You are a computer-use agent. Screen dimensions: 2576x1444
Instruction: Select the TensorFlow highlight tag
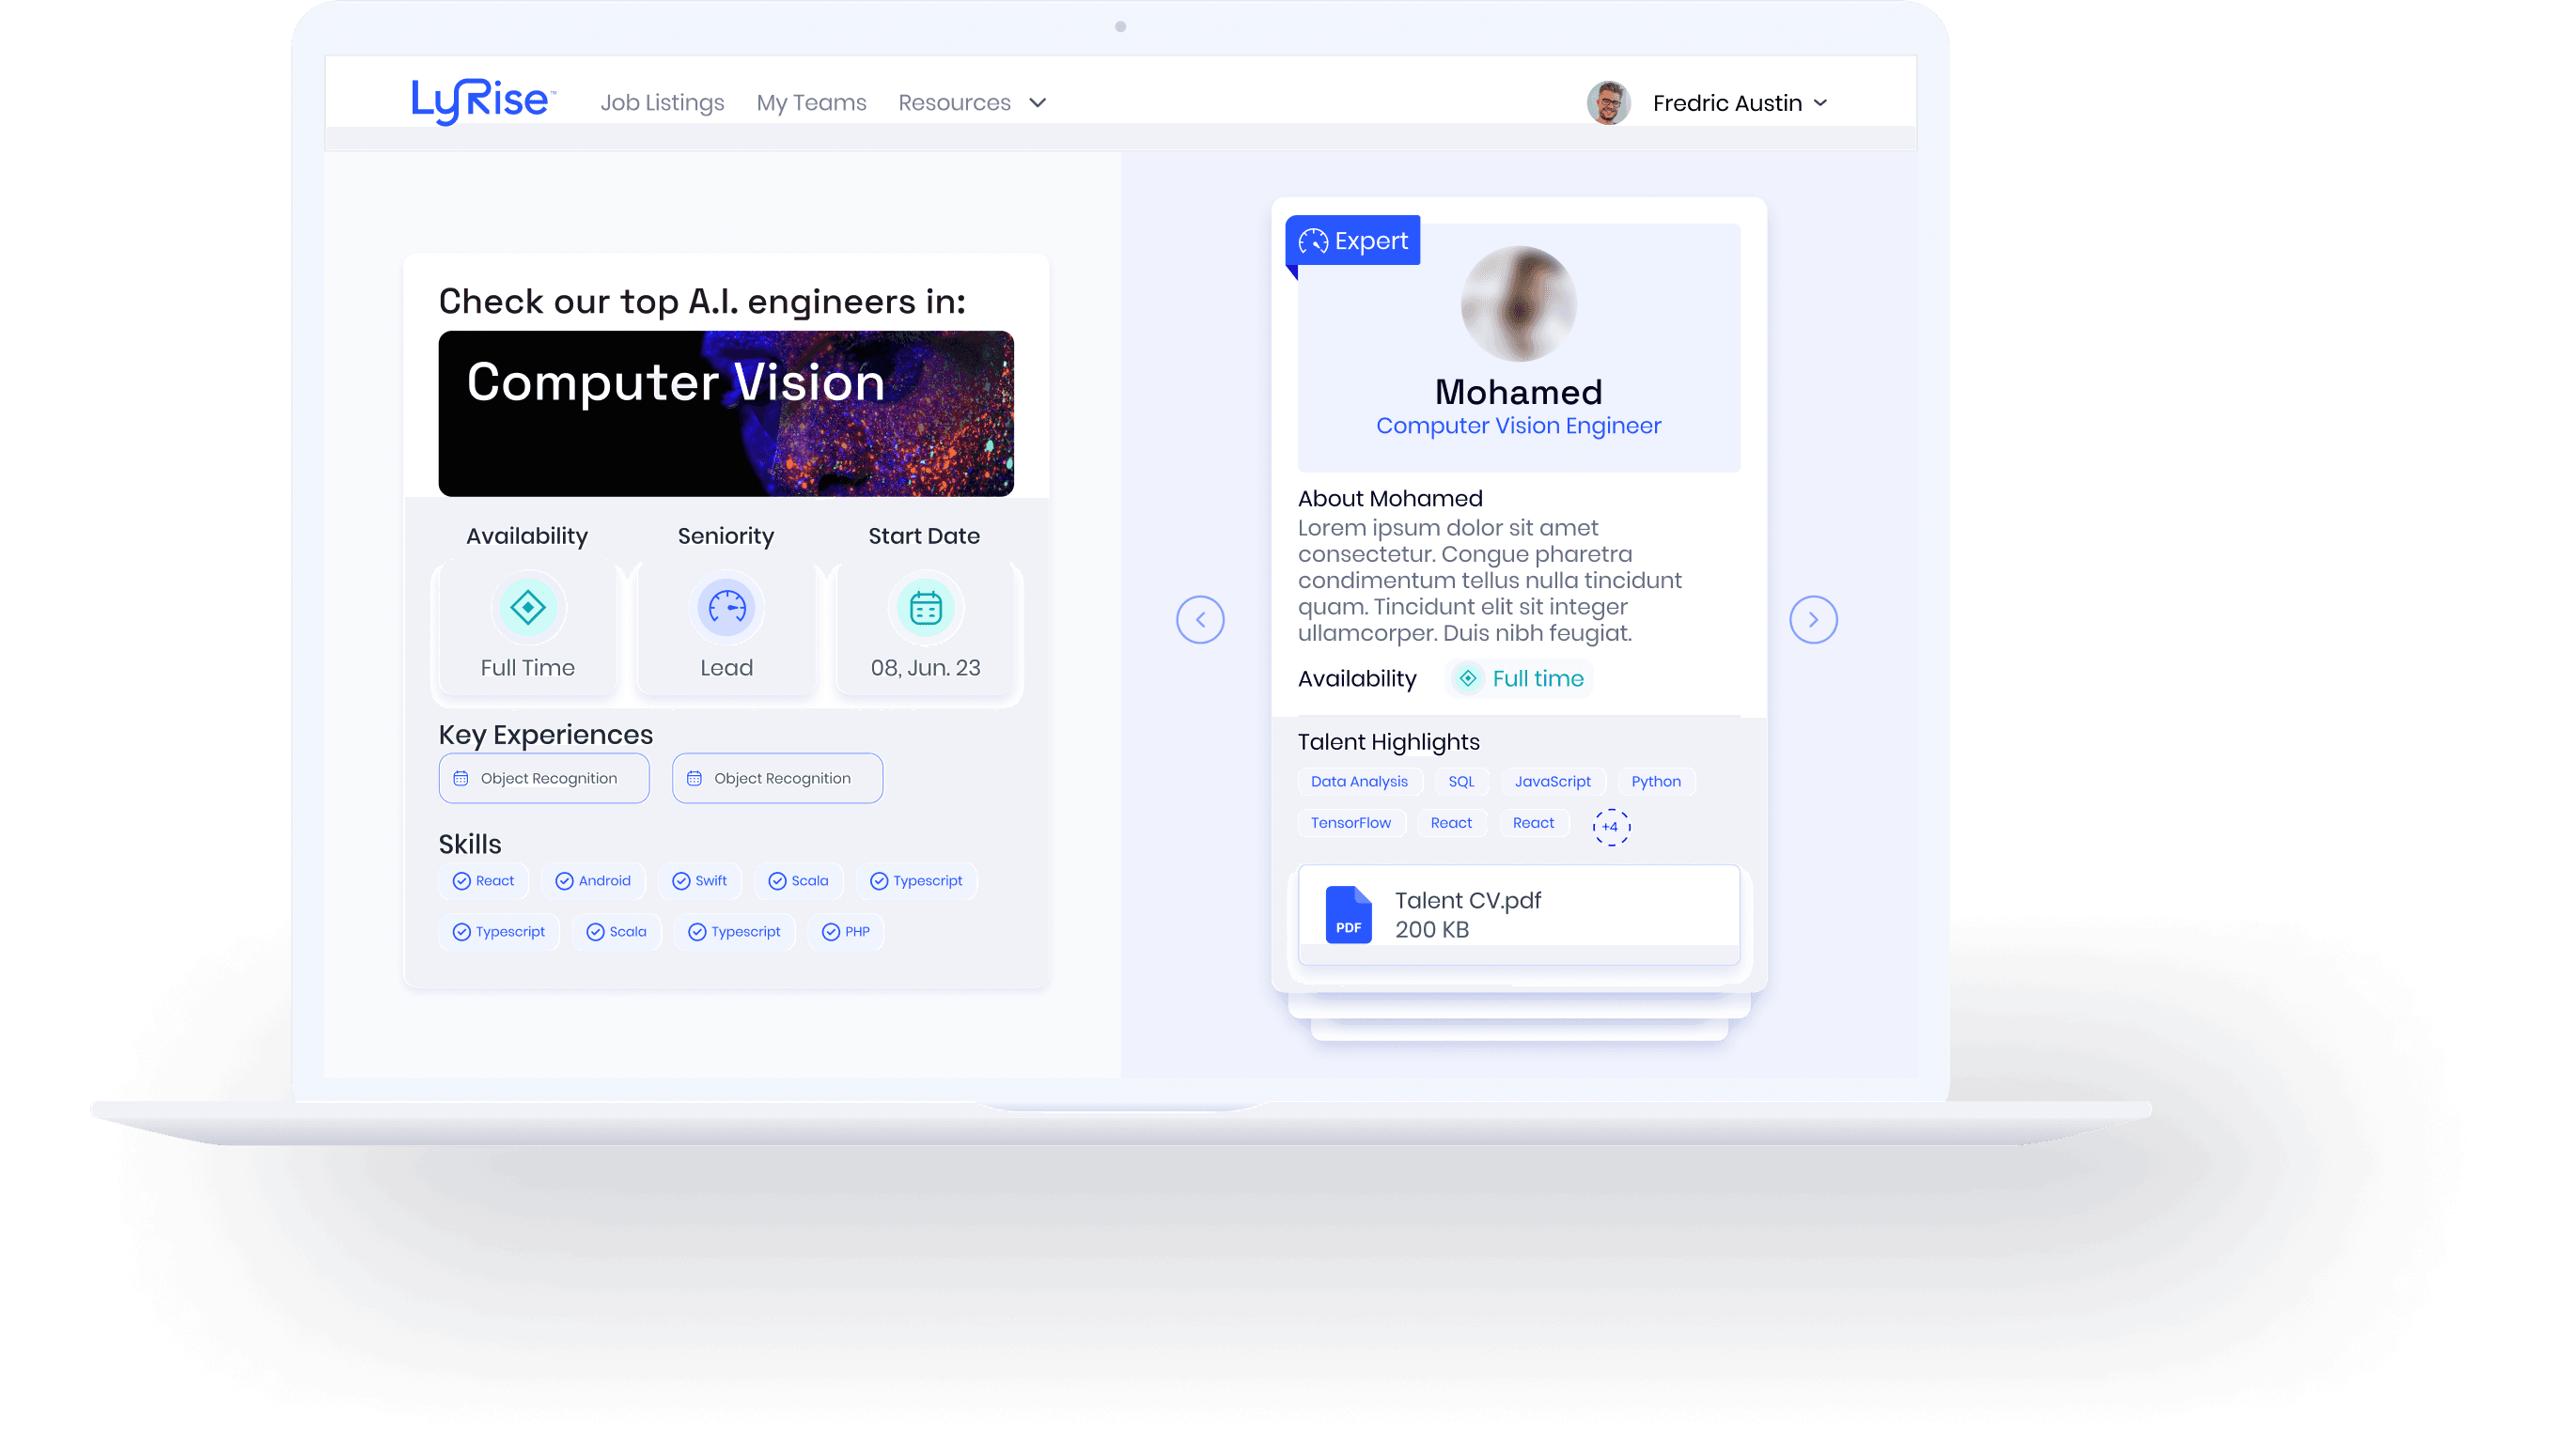pos(1351,823)
